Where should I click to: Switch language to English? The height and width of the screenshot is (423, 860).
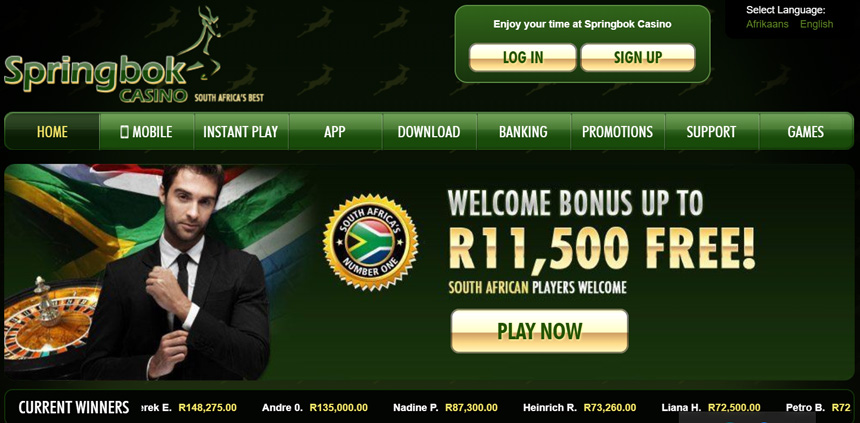point(816,24)
